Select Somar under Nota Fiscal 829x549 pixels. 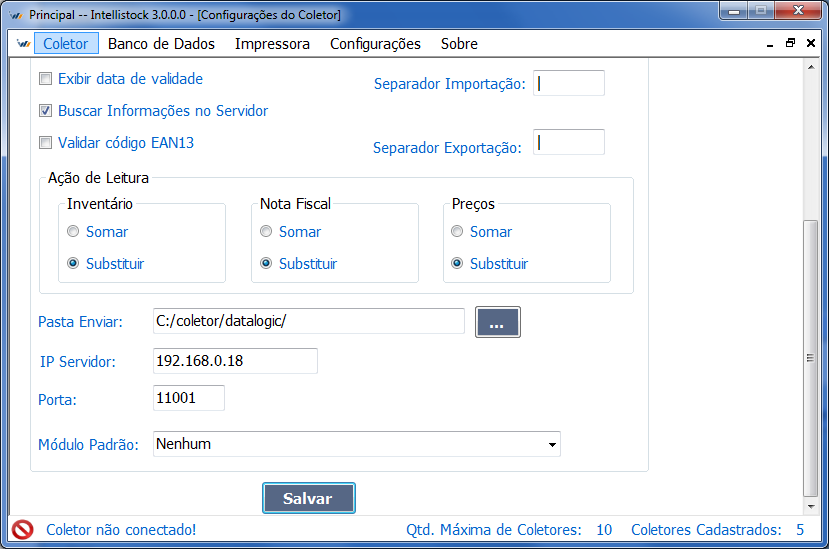tap(266, 231)
